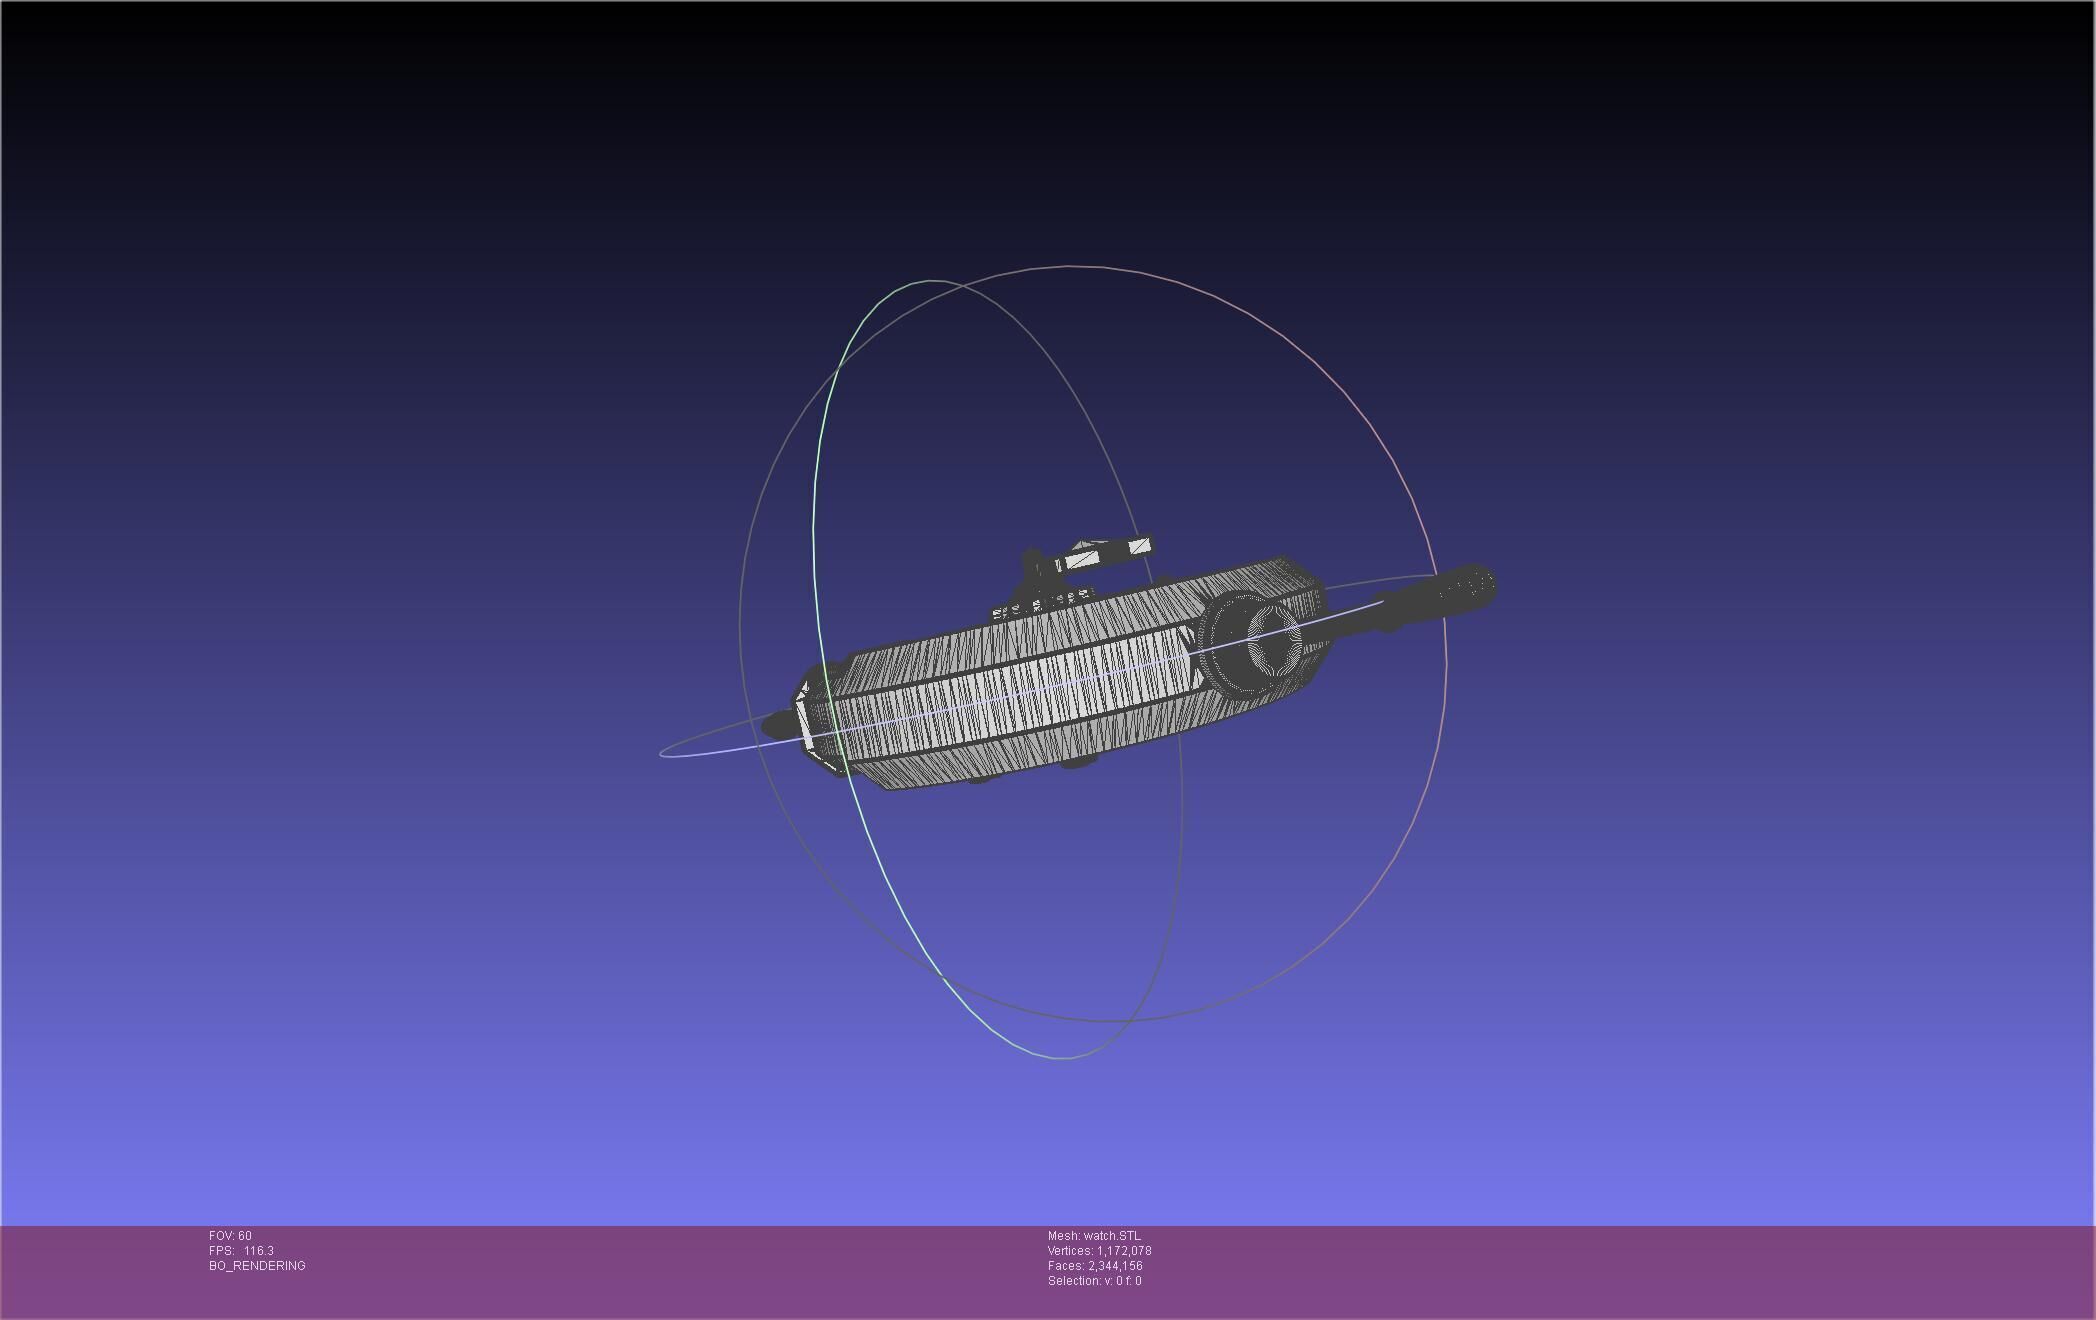
Task: Click the row of small blocks above the watch body
Action: point(1042,605)
